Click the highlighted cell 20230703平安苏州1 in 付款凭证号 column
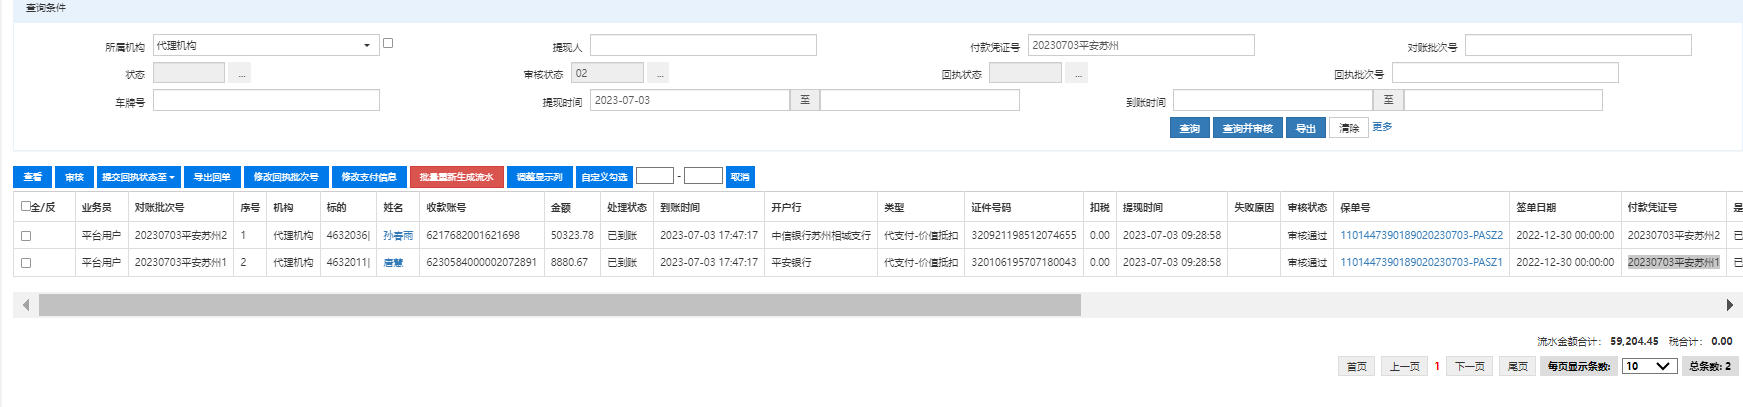The width and height of the screenshot is (1743, 407). [x=1674, y=263]
